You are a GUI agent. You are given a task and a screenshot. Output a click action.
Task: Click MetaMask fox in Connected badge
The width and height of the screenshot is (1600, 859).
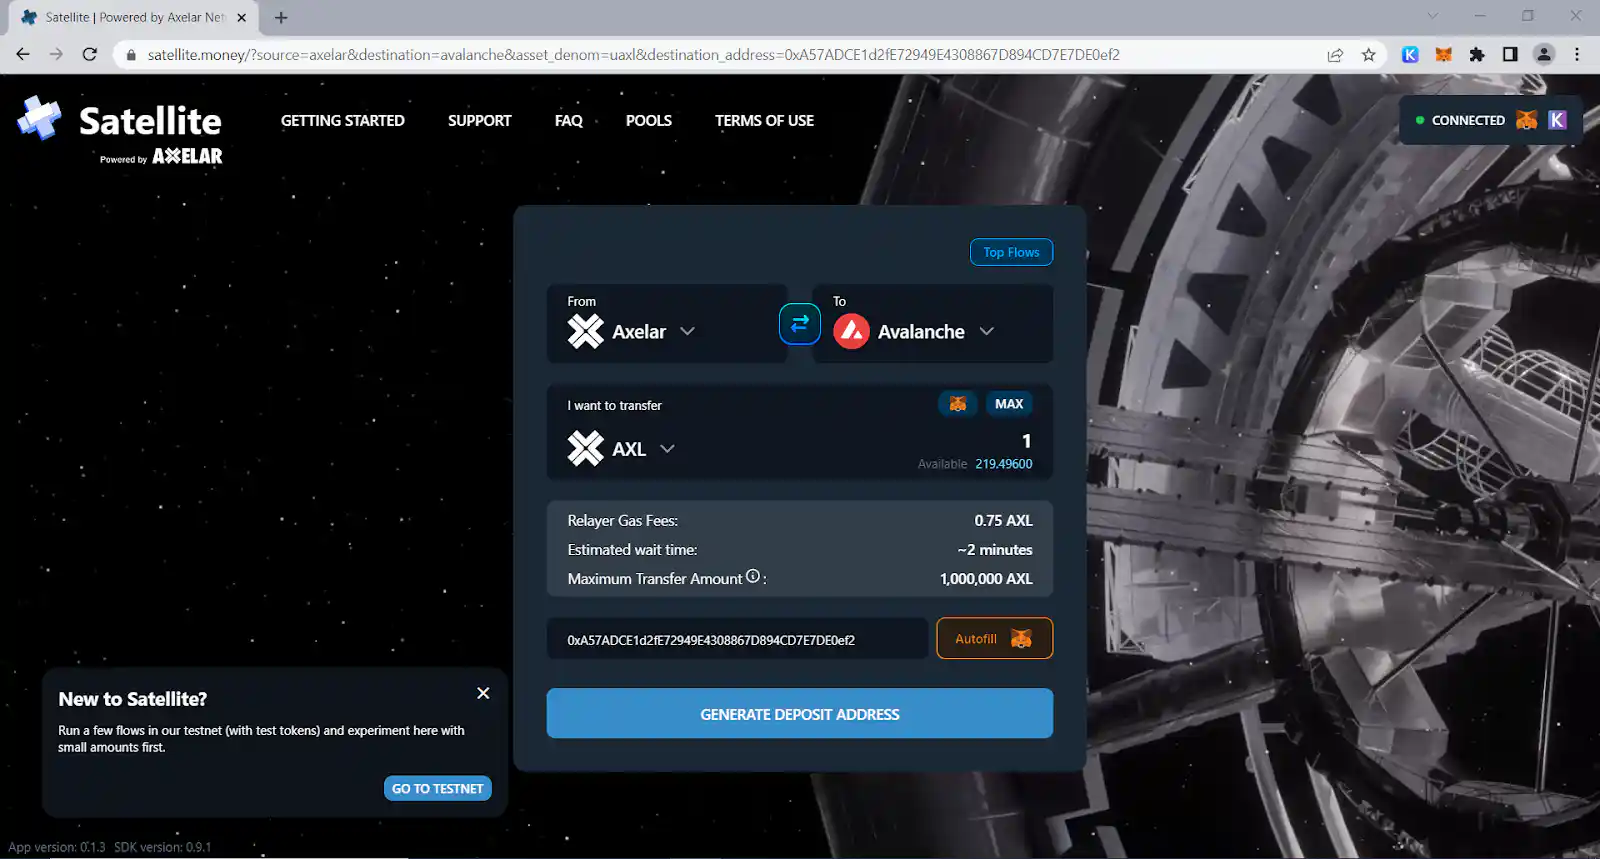(x=1526, y=120)
